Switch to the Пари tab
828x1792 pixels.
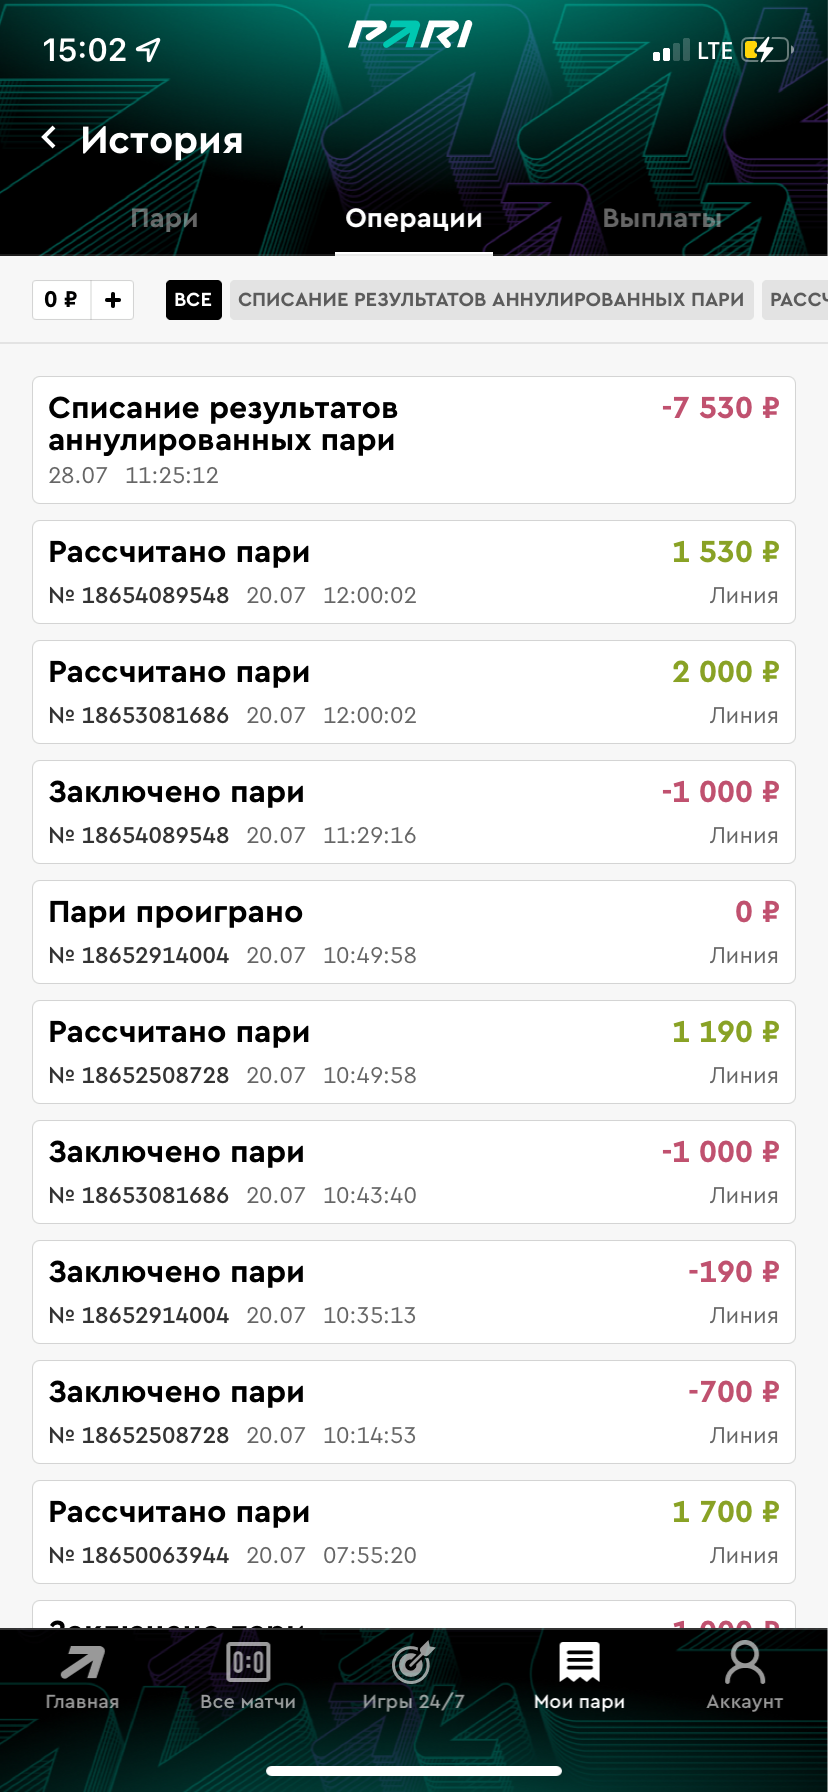[164, 218]
